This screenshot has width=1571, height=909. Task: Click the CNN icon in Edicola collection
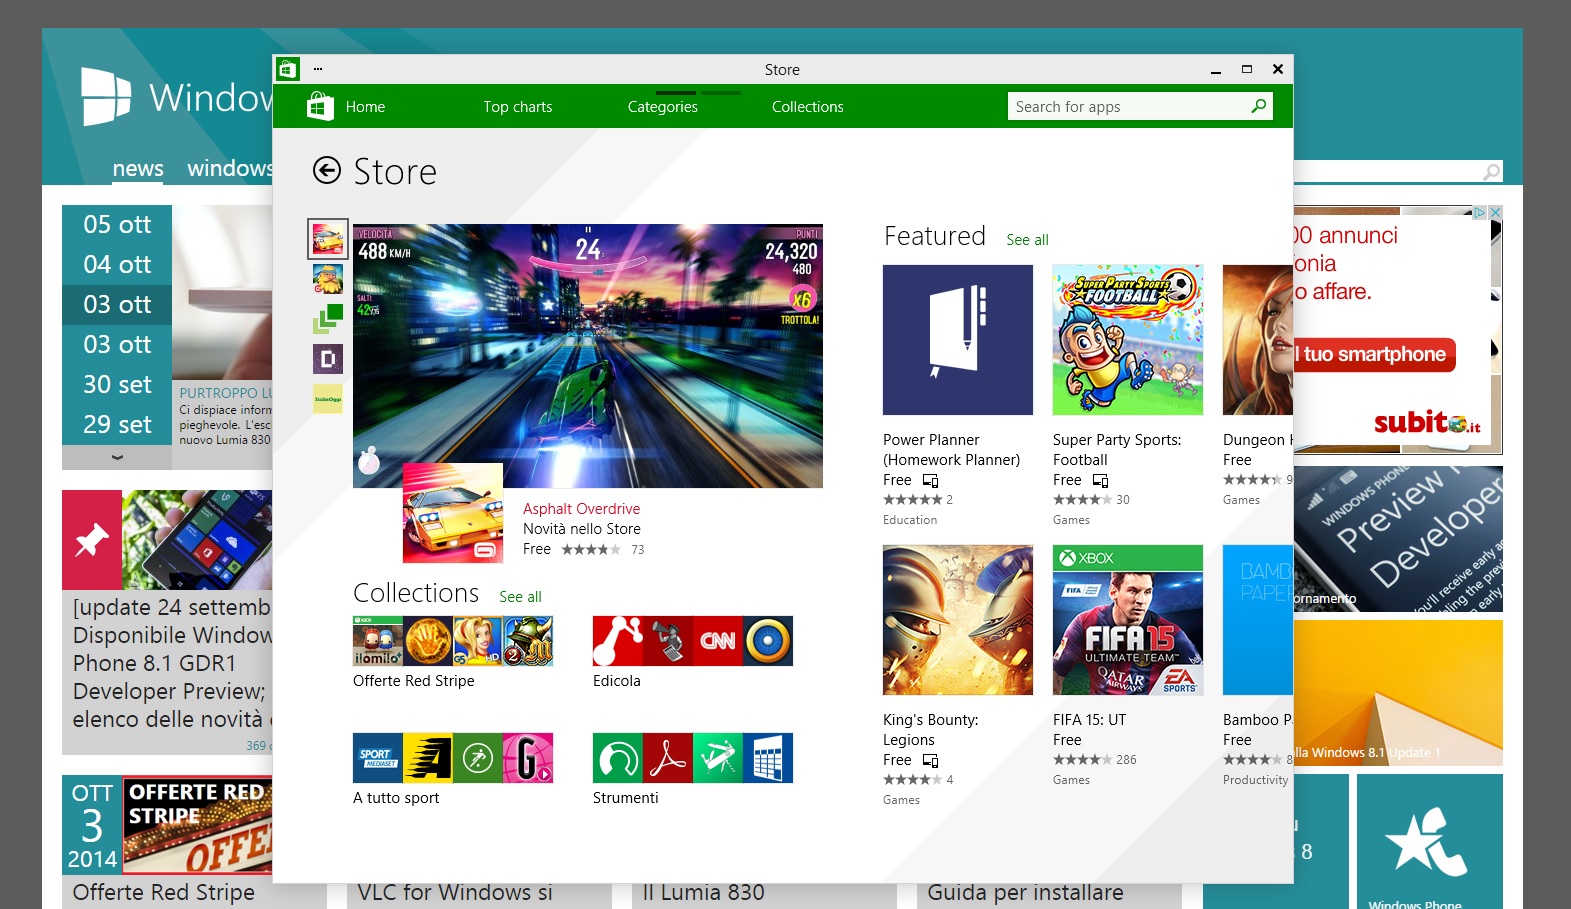point(718,641)
